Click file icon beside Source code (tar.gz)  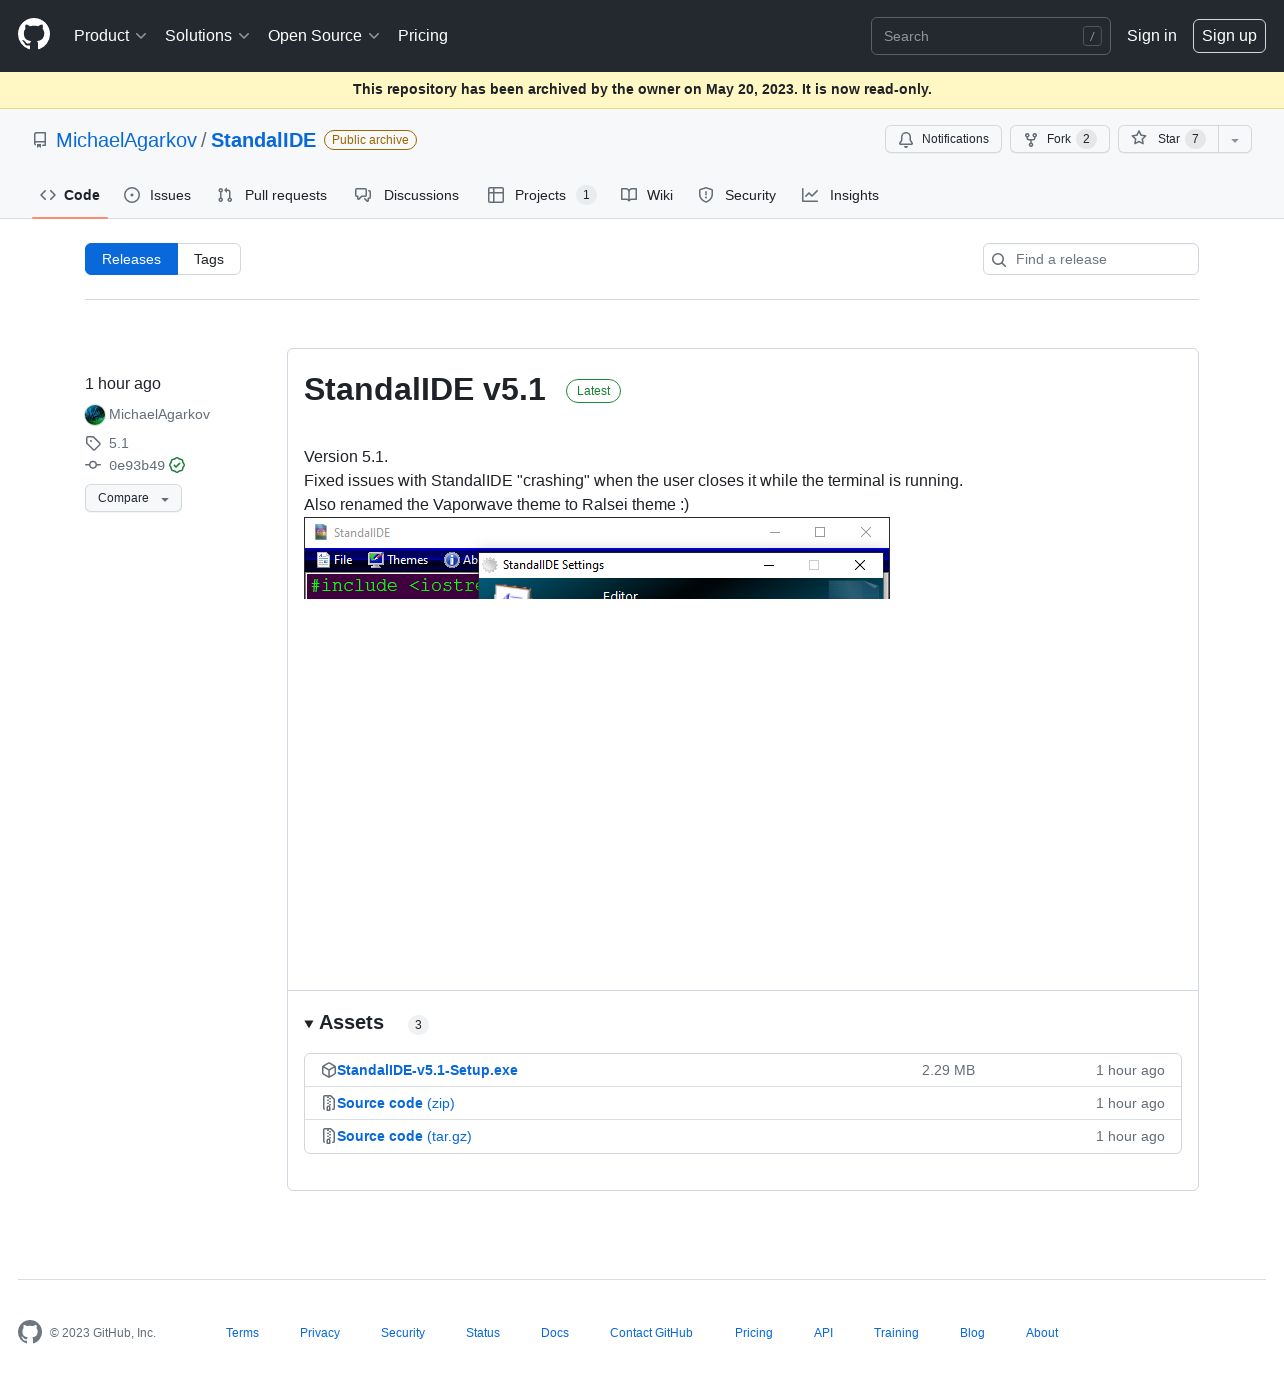coord(329,1136)
